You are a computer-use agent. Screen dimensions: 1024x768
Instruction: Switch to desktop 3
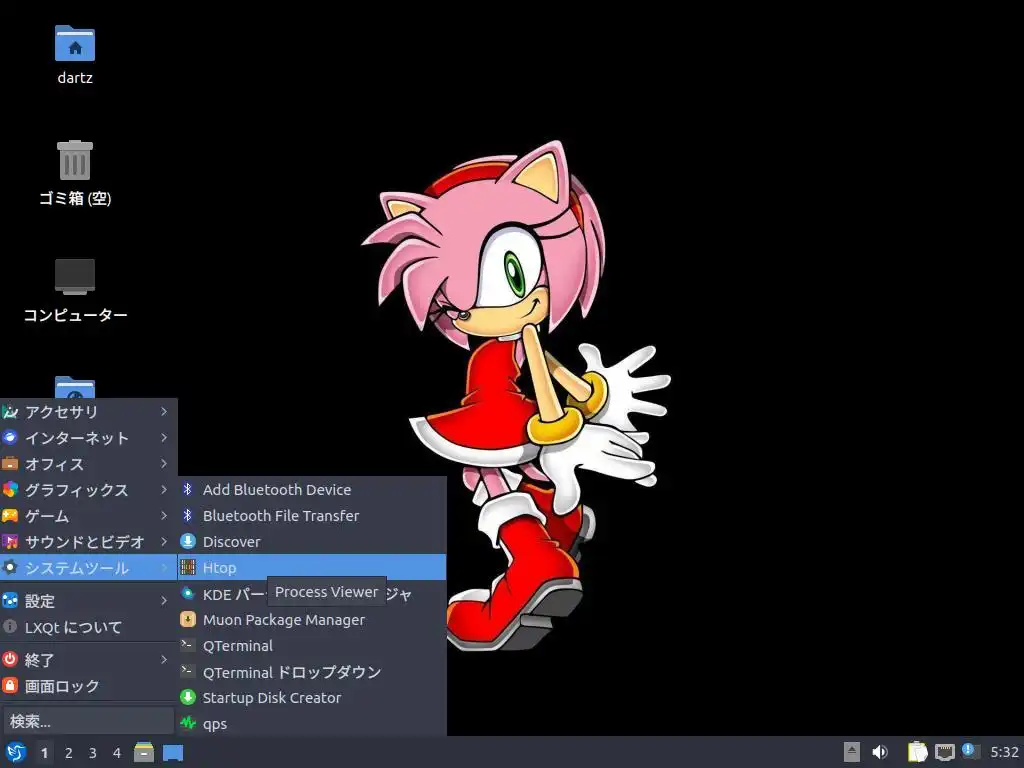[x=93, y=753]
